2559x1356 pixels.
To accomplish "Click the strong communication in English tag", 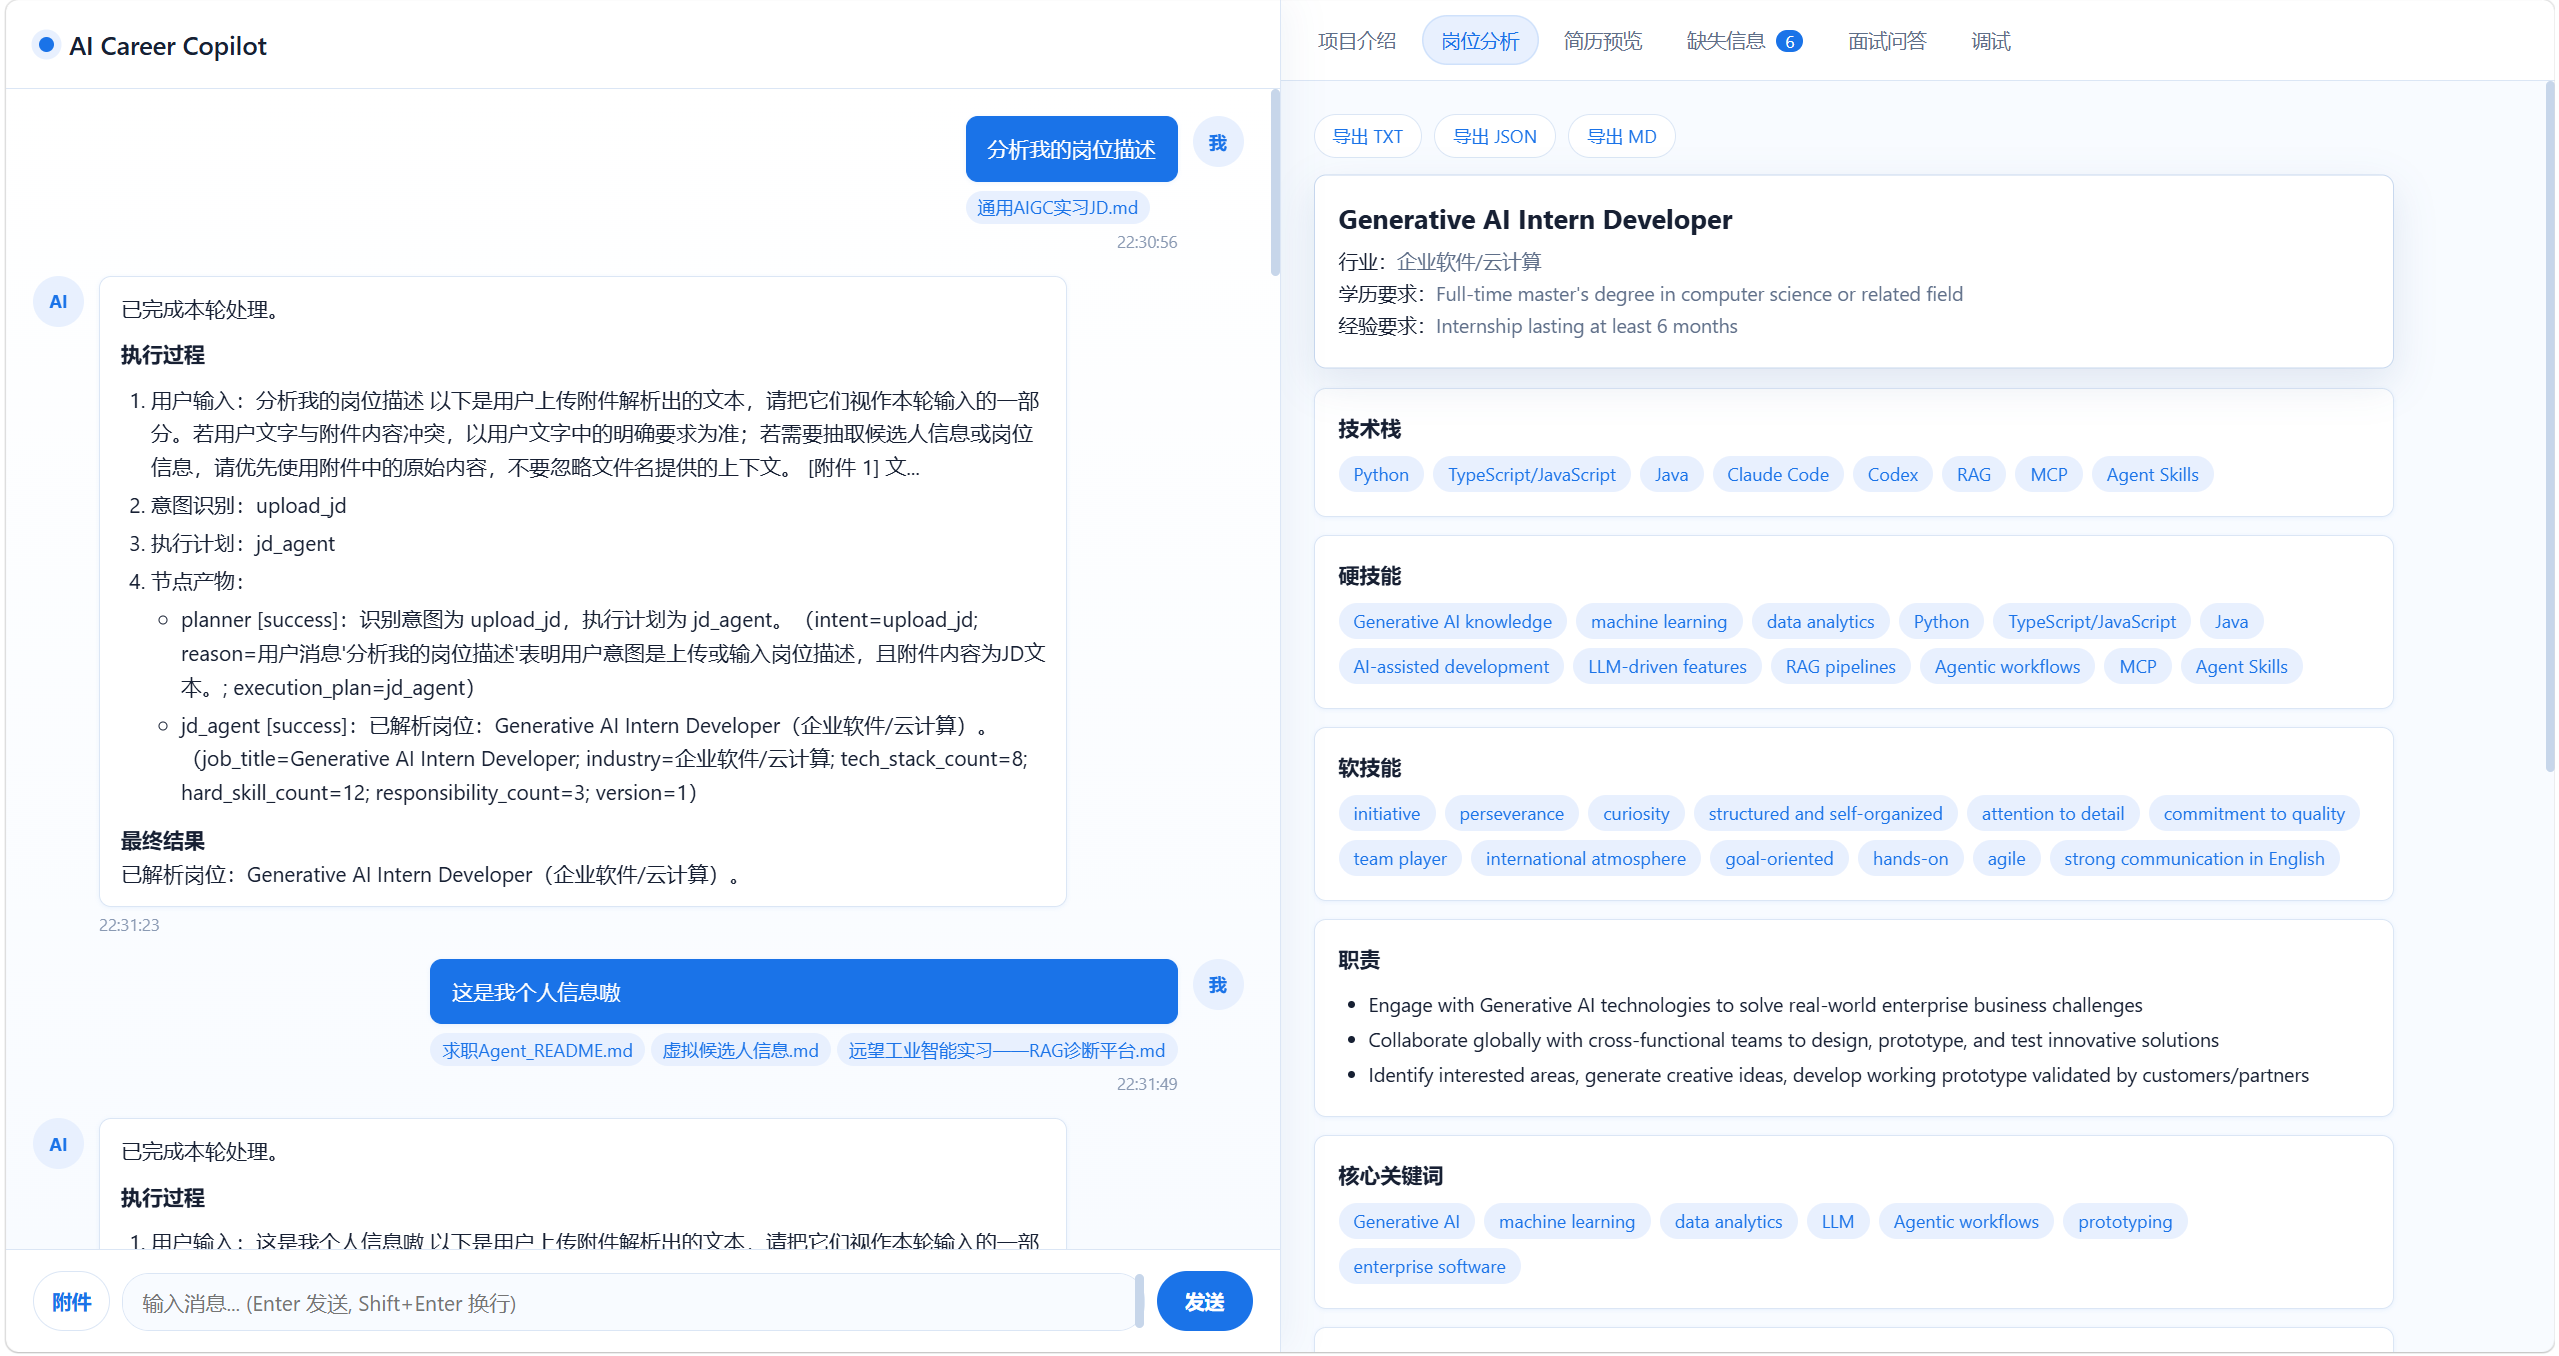I will [2193, 859].
